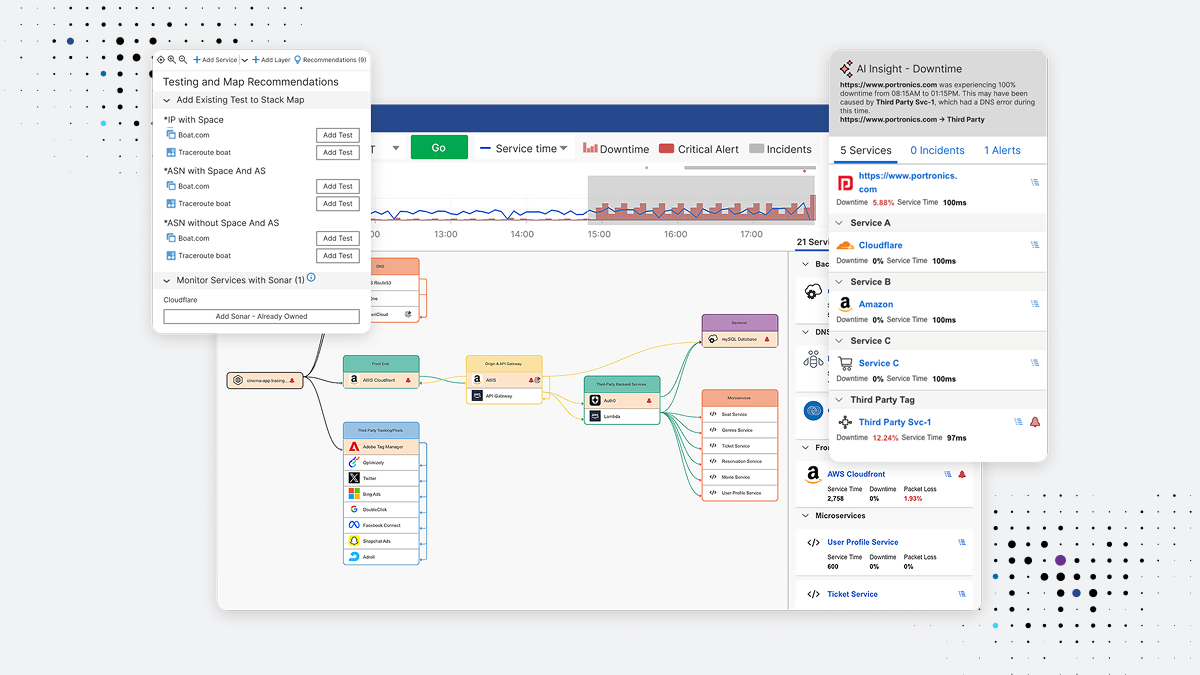The width and height of the screenshot is (1200, 675).
Task: Click the Facebook Connect Meta logo
Action: coord(354,525)
